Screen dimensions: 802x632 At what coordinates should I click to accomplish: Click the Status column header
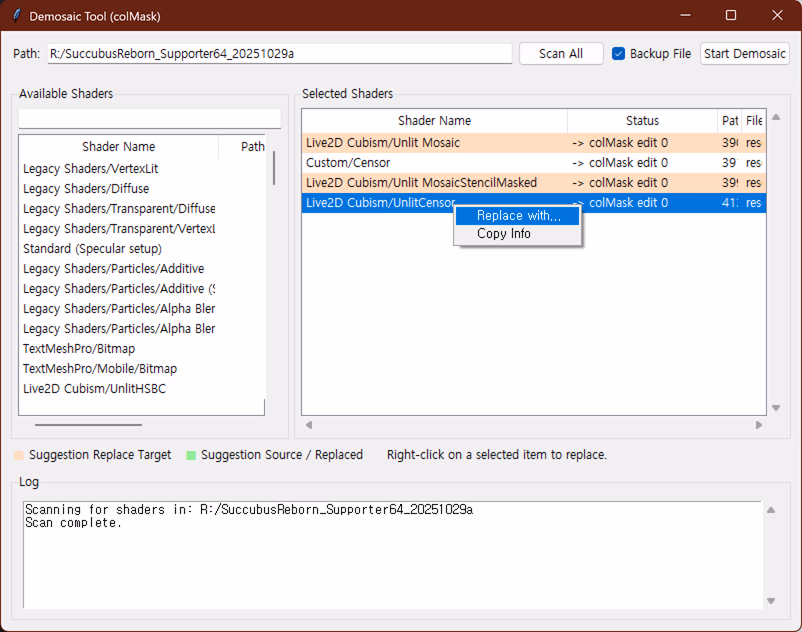tap(642, 121)
